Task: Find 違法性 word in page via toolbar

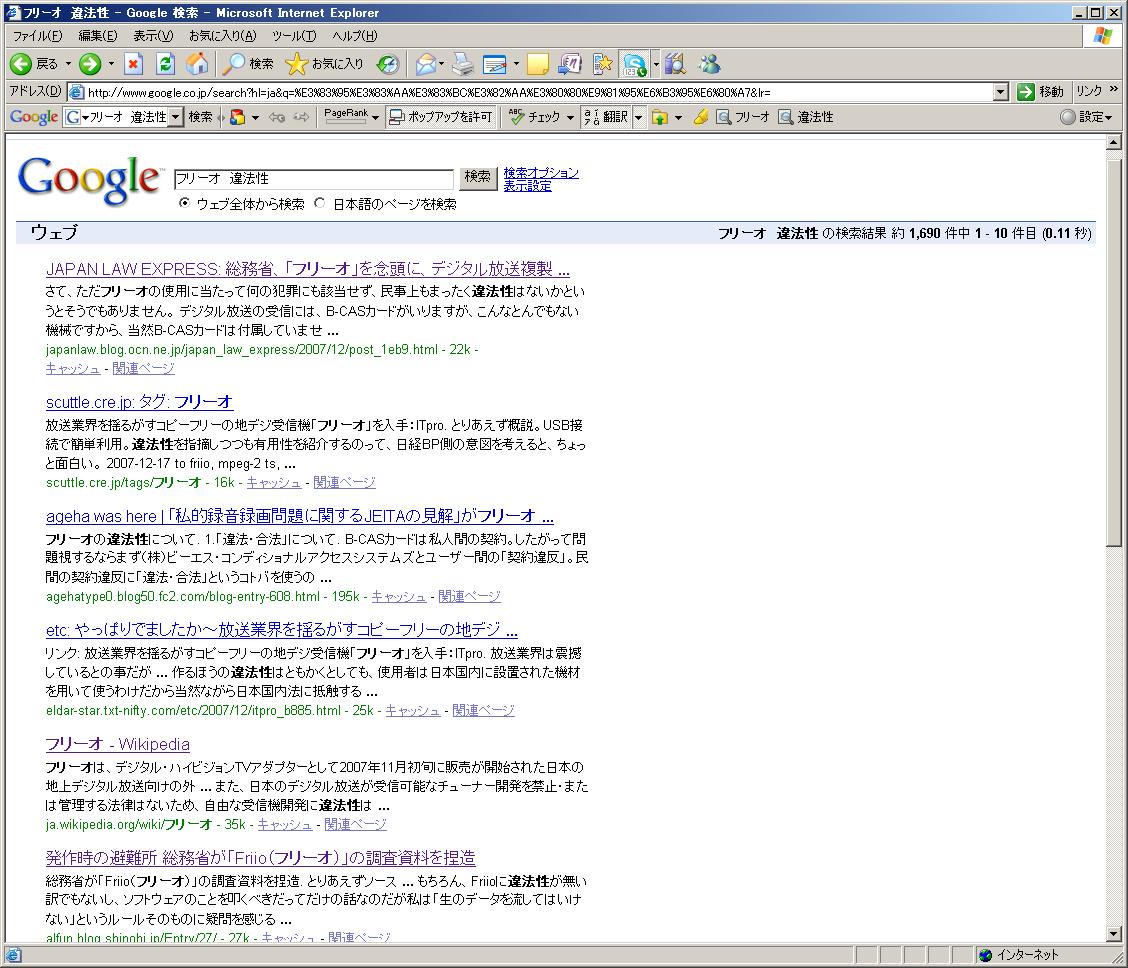Action: (806, 117)
